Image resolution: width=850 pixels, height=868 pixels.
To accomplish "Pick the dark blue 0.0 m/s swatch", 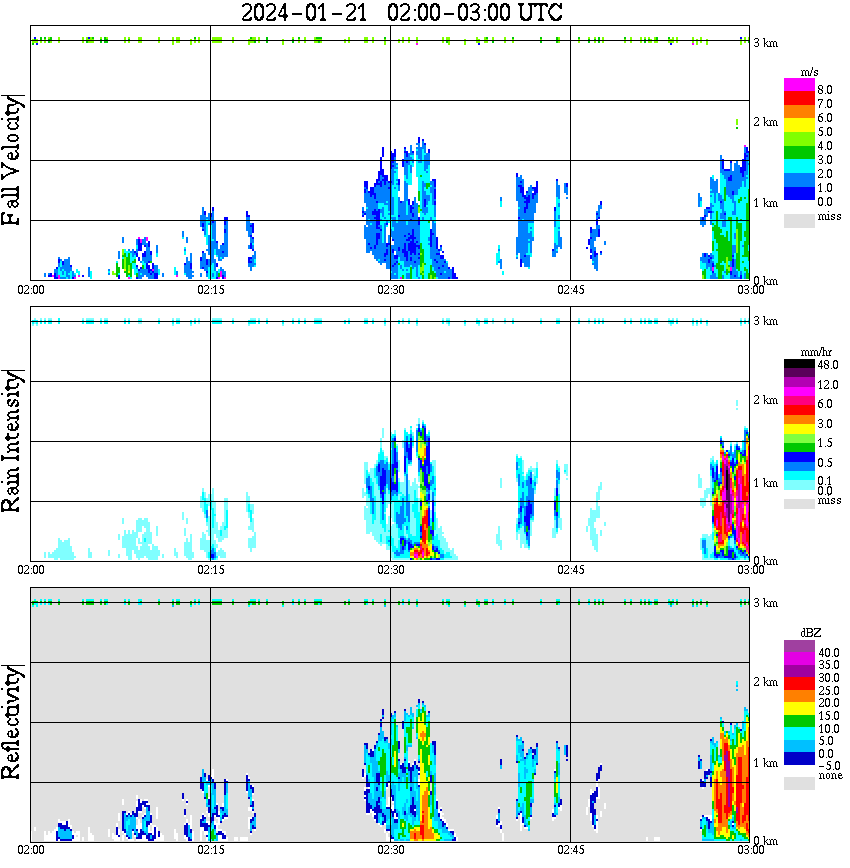I will 799,193.
